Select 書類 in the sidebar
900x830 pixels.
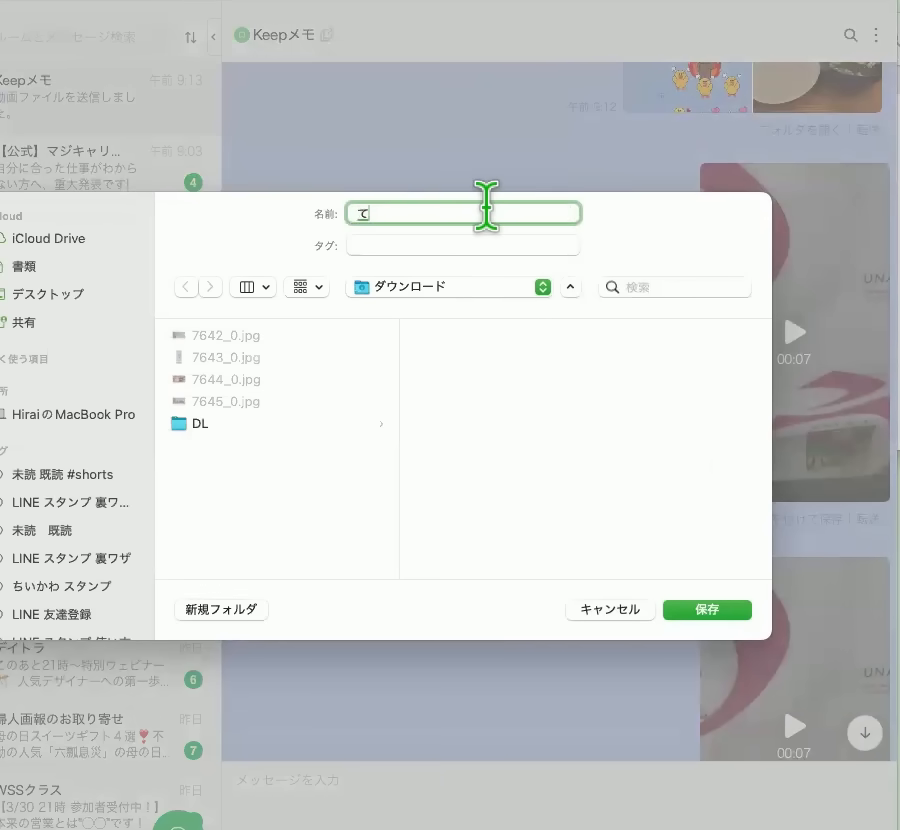tap(24, 266)
